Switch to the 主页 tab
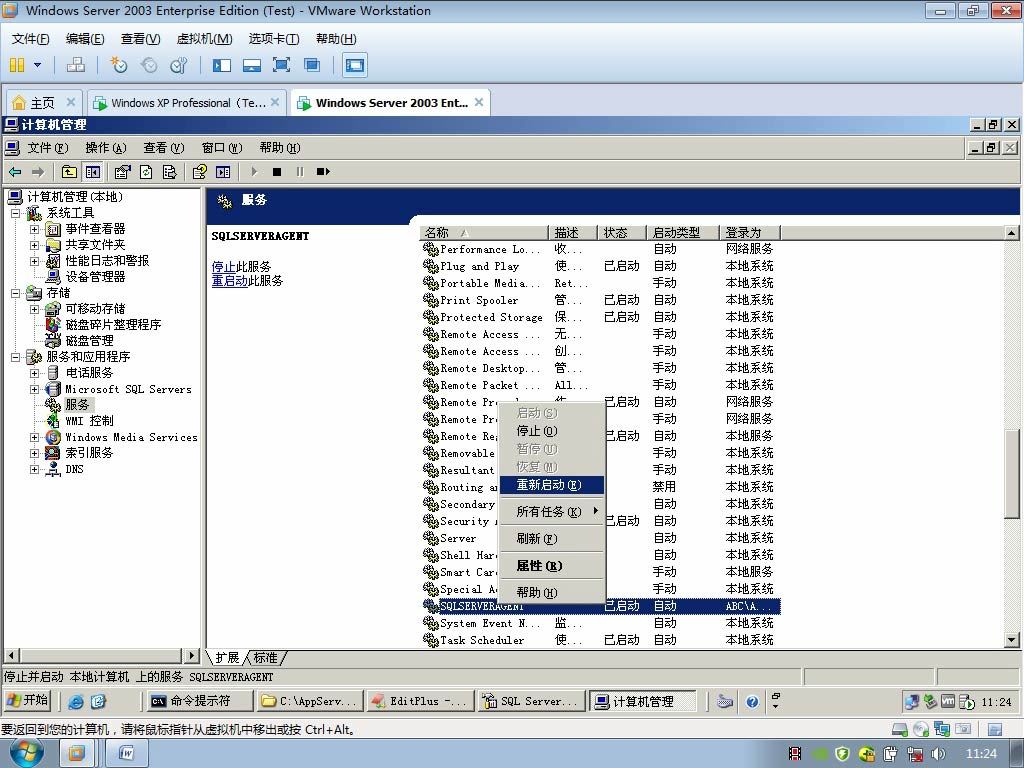Image resolution: width=1024 pixels, height=768 pixels. [44, 103]
